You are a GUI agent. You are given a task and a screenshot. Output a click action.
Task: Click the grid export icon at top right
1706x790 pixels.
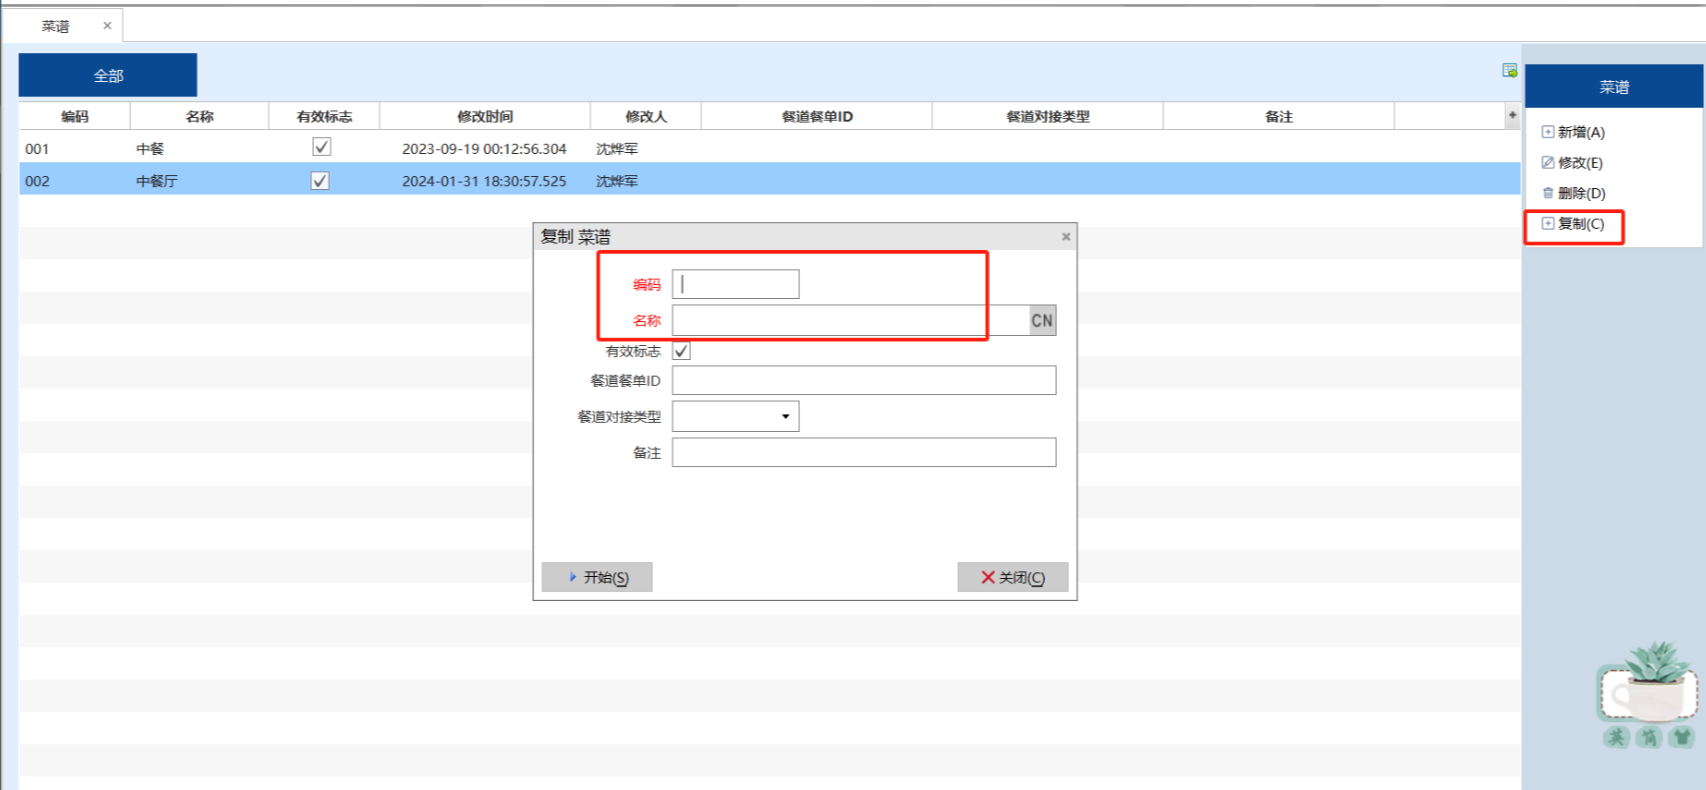tap(1509, 70)
